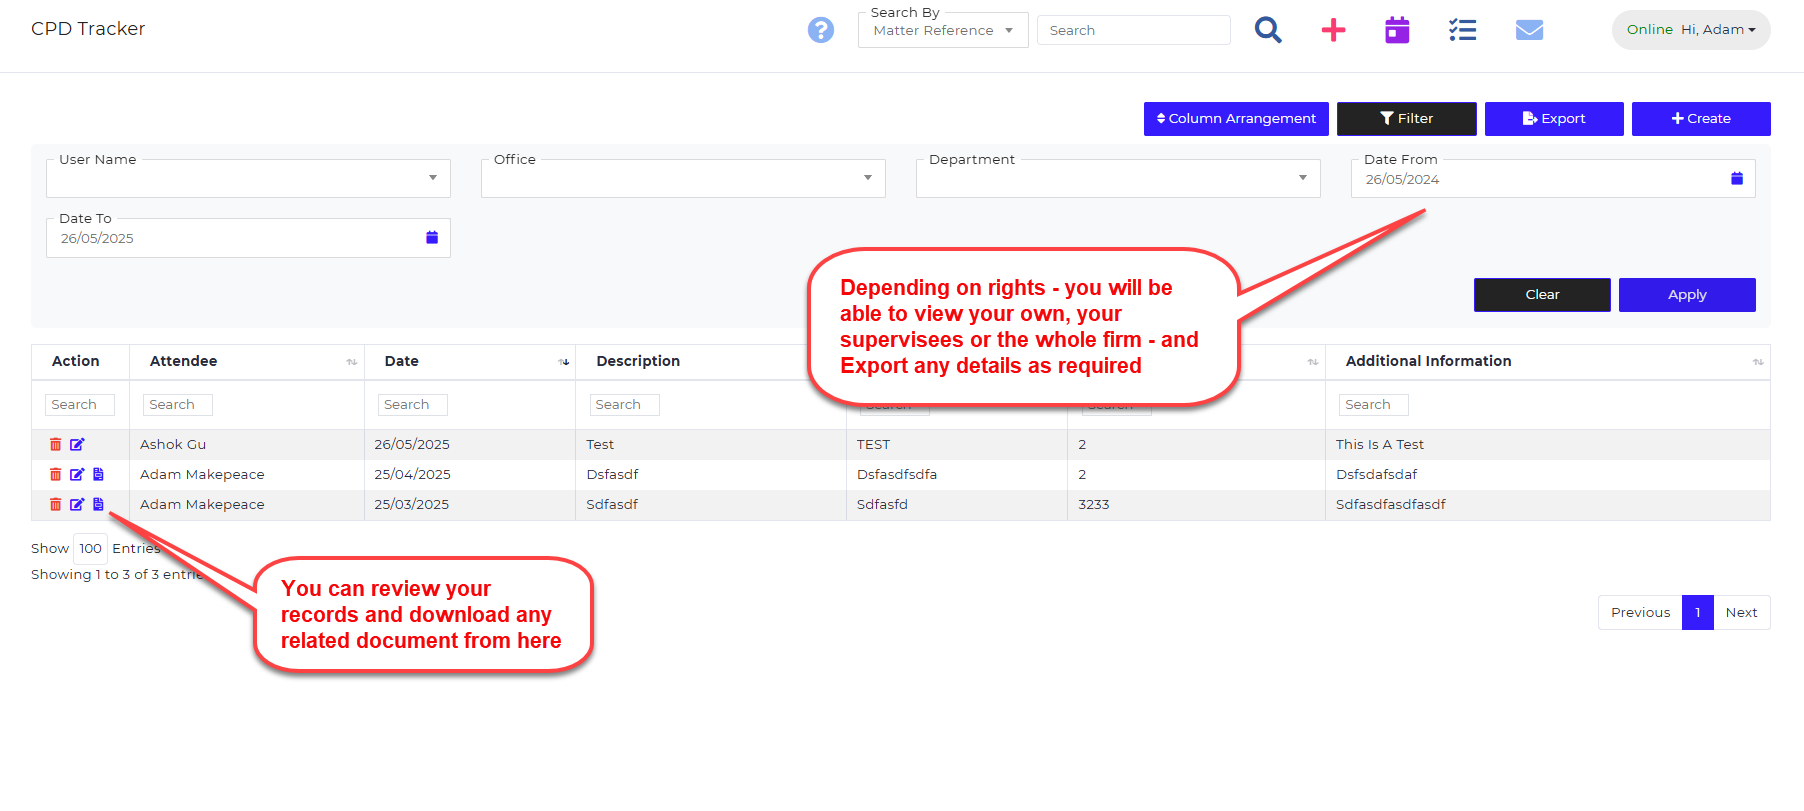Screen dimensions: 1804x811
Task: Expand the Department dropdown
Action: tap(1118, 178)
